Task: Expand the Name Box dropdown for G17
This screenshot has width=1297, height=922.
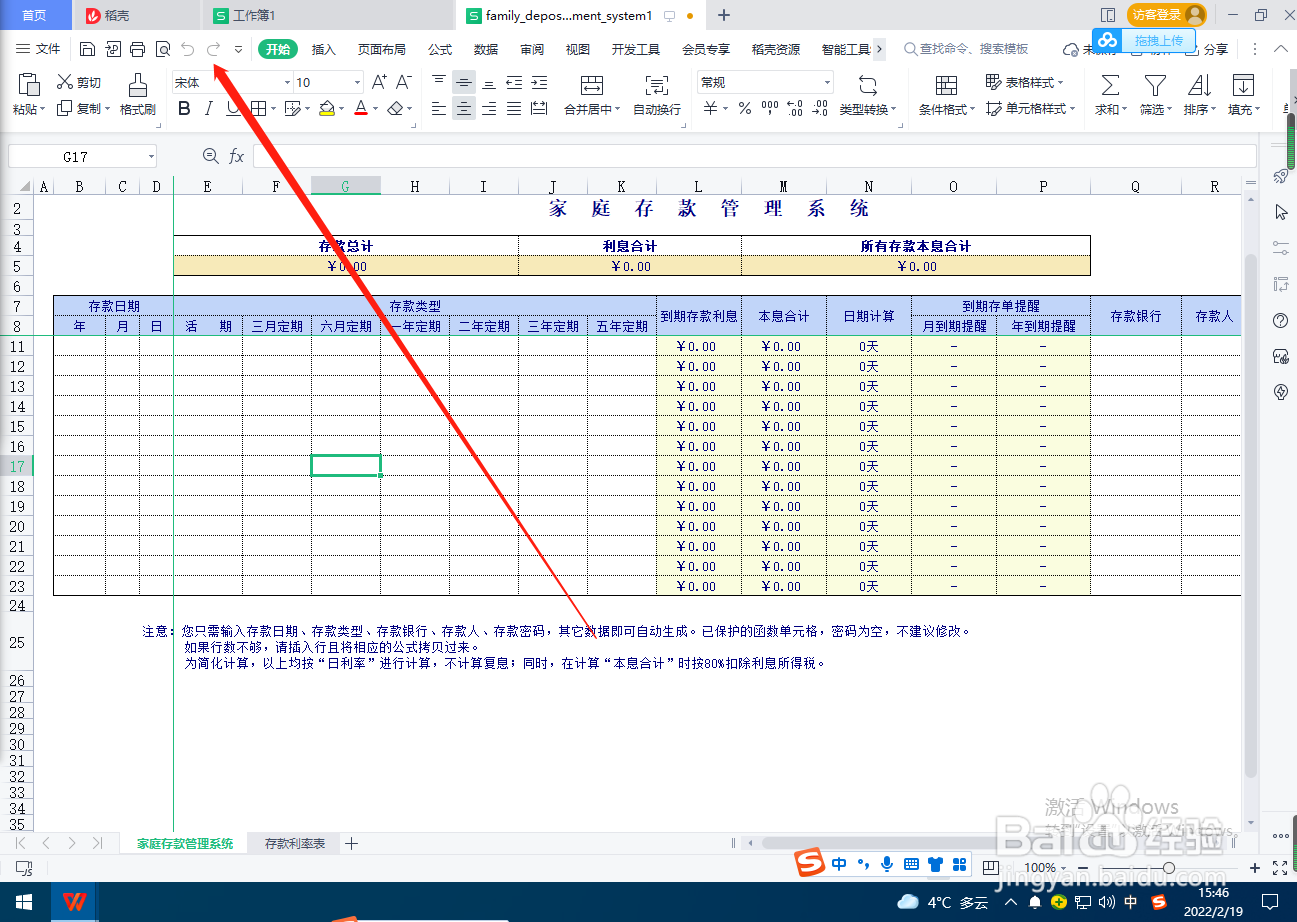Action: (151, 157)
